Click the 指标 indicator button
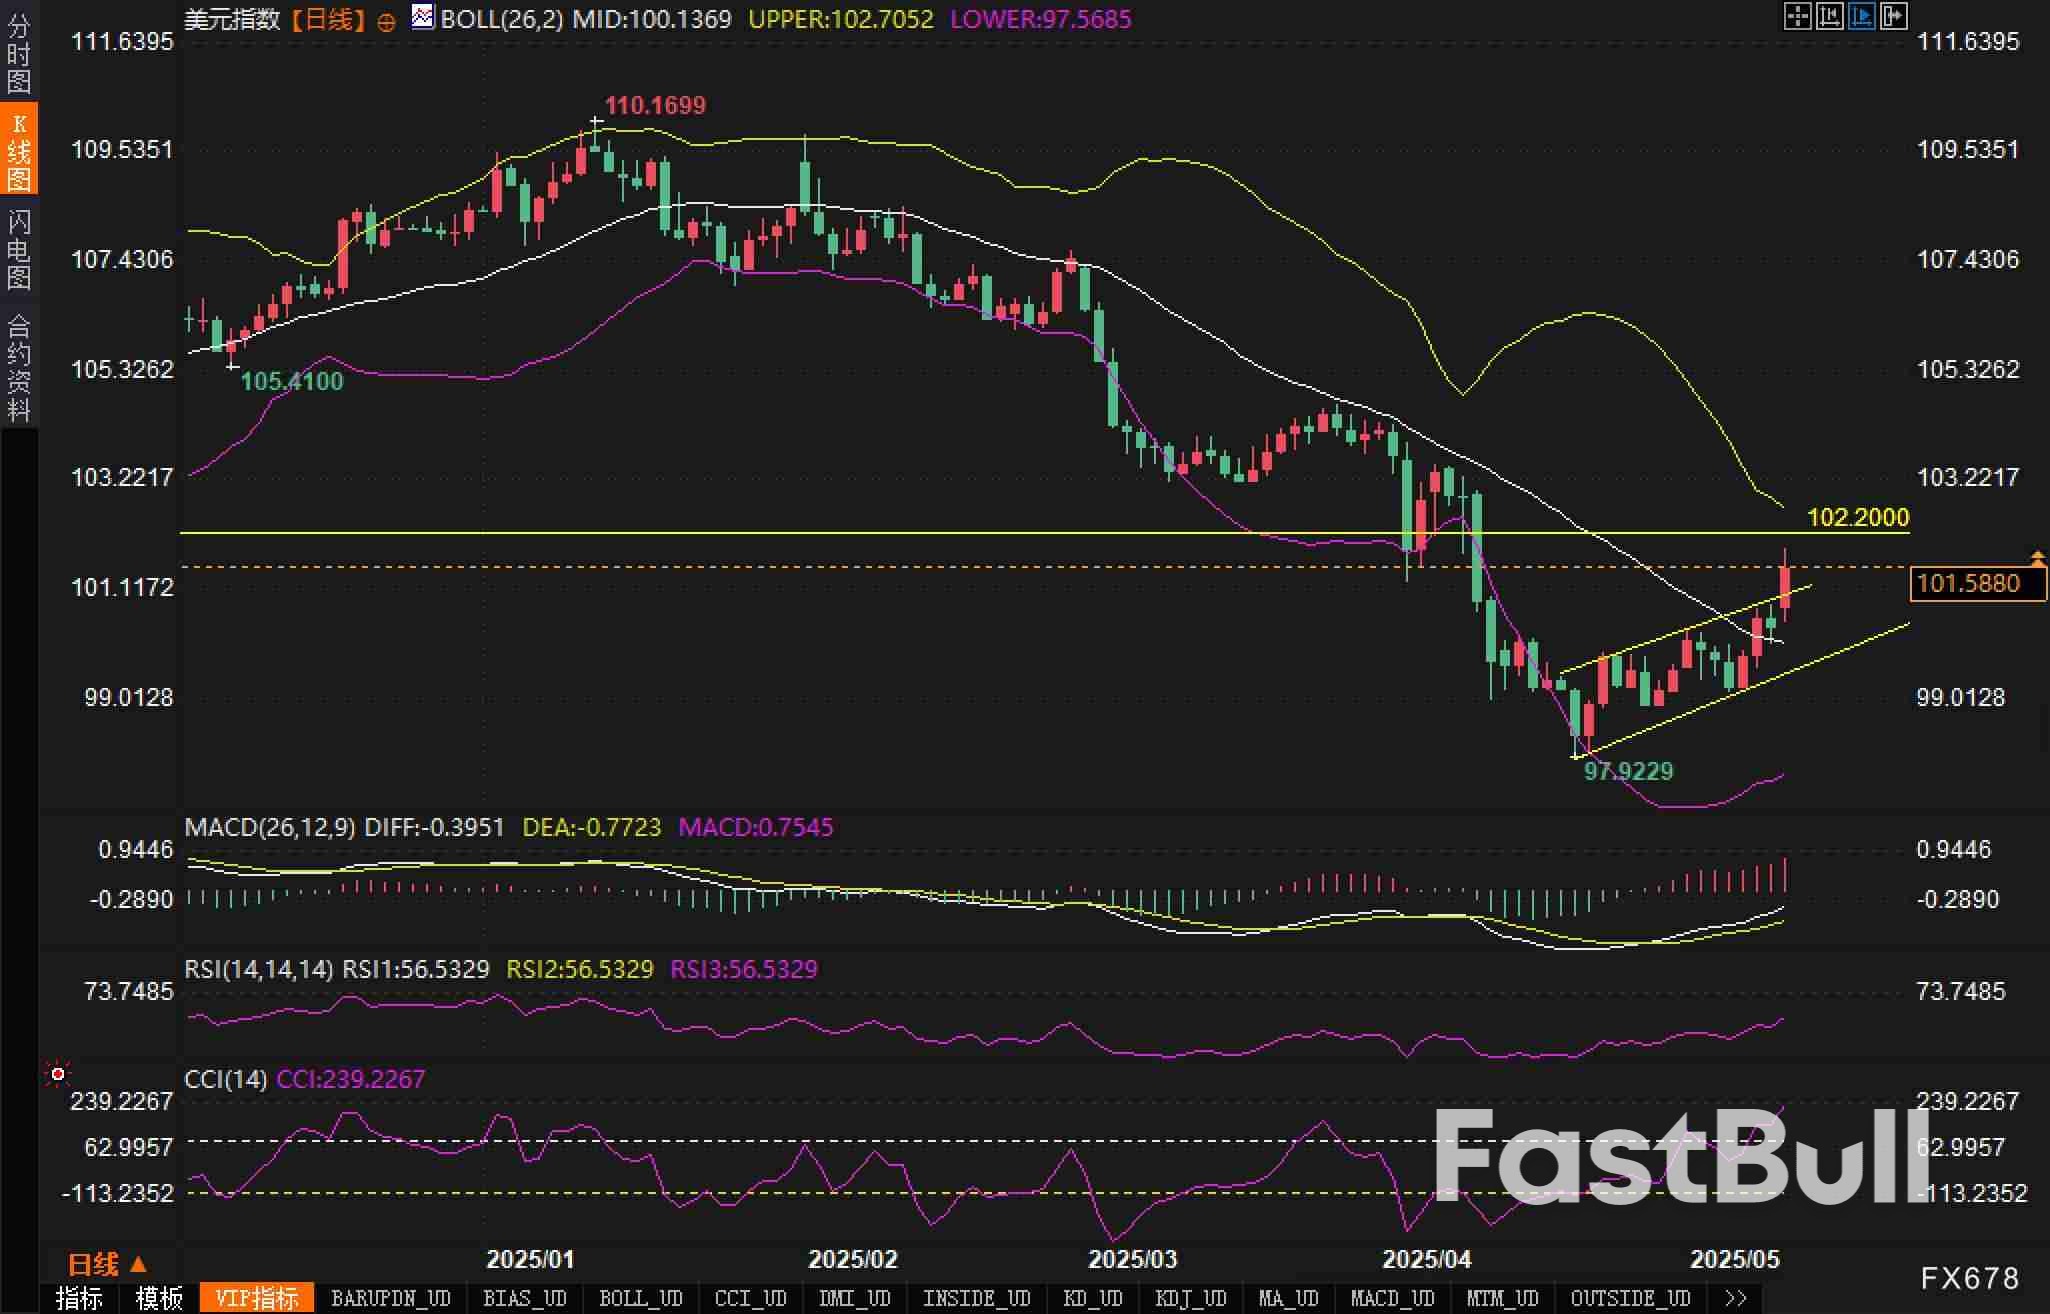 79,1298
